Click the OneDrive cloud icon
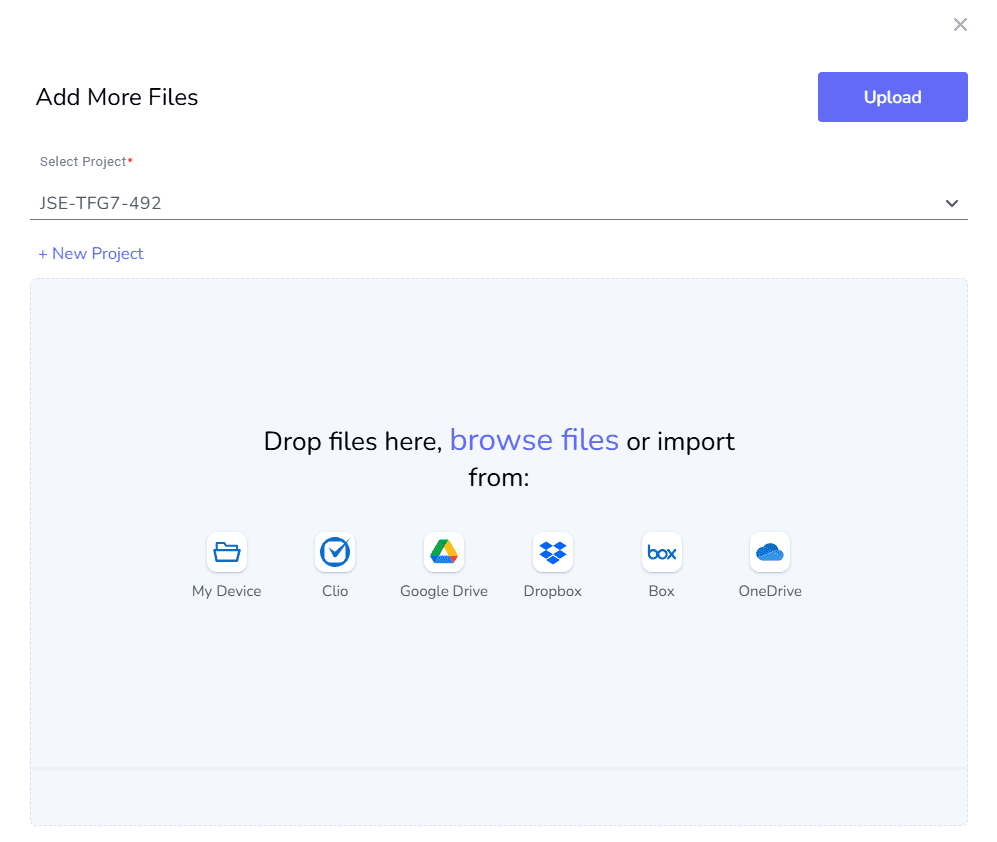 [x=770, y=552]
